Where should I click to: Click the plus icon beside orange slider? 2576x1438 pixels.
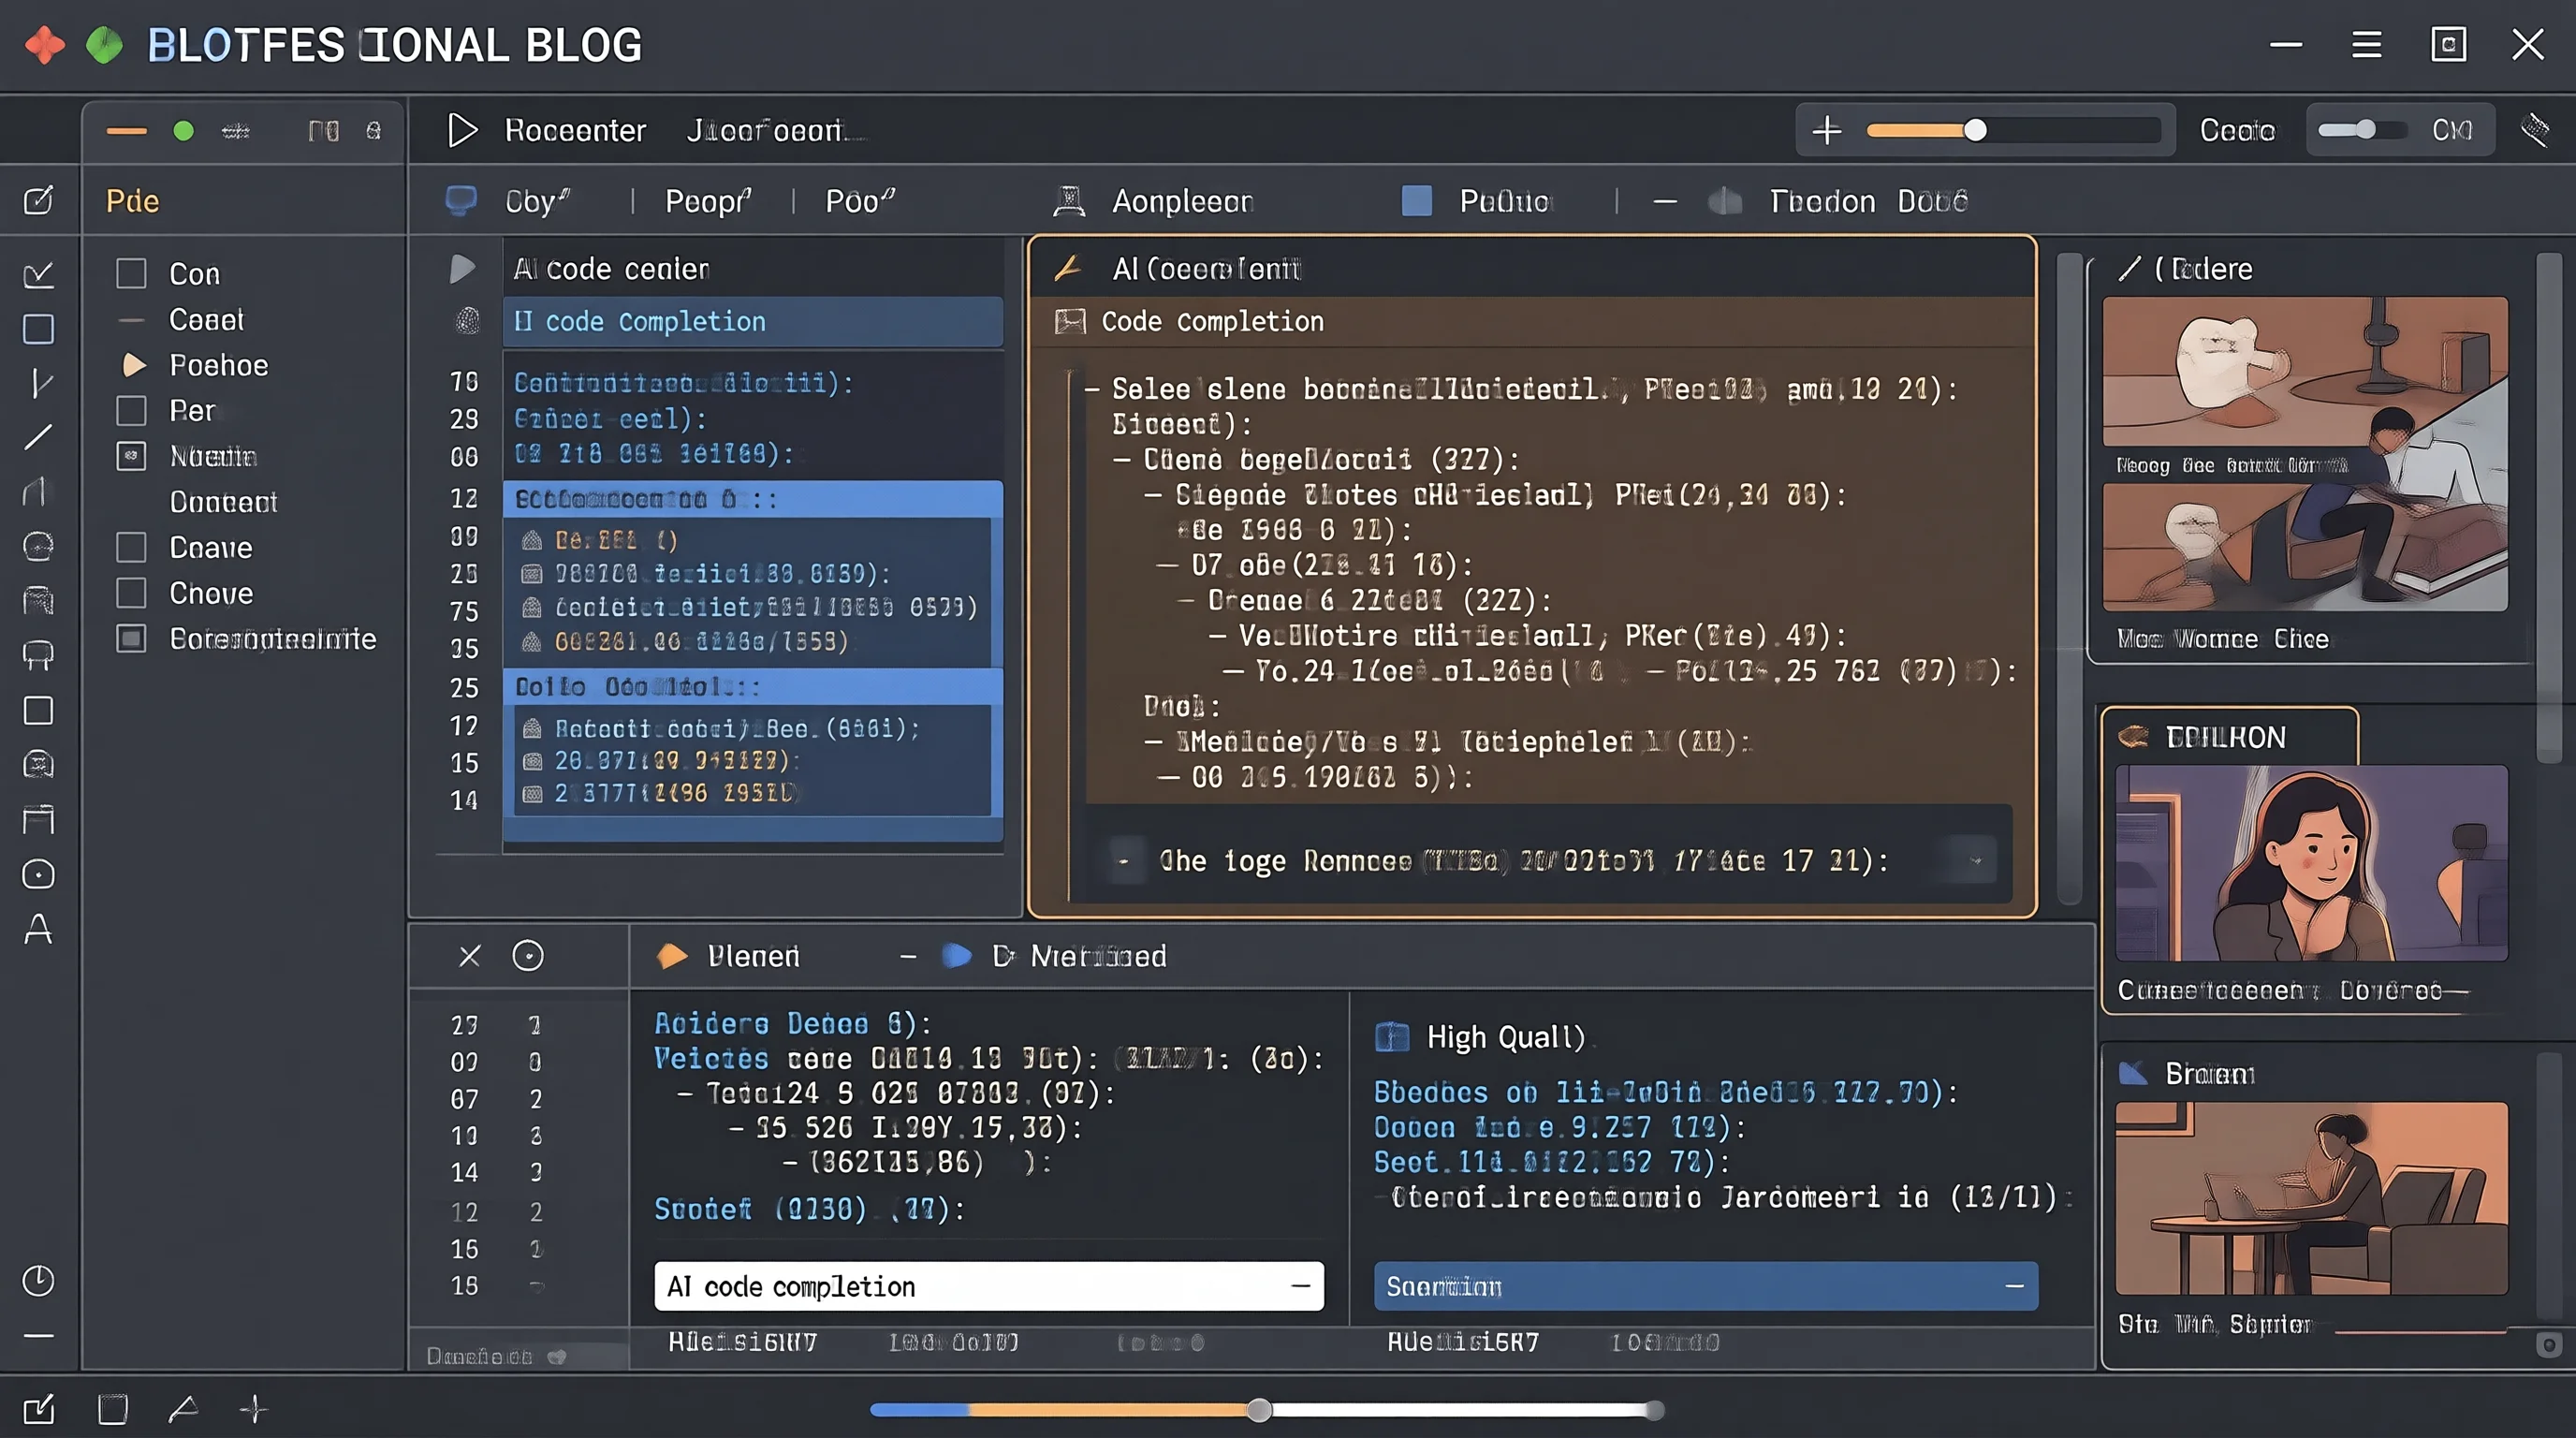tap(1826, 130)
